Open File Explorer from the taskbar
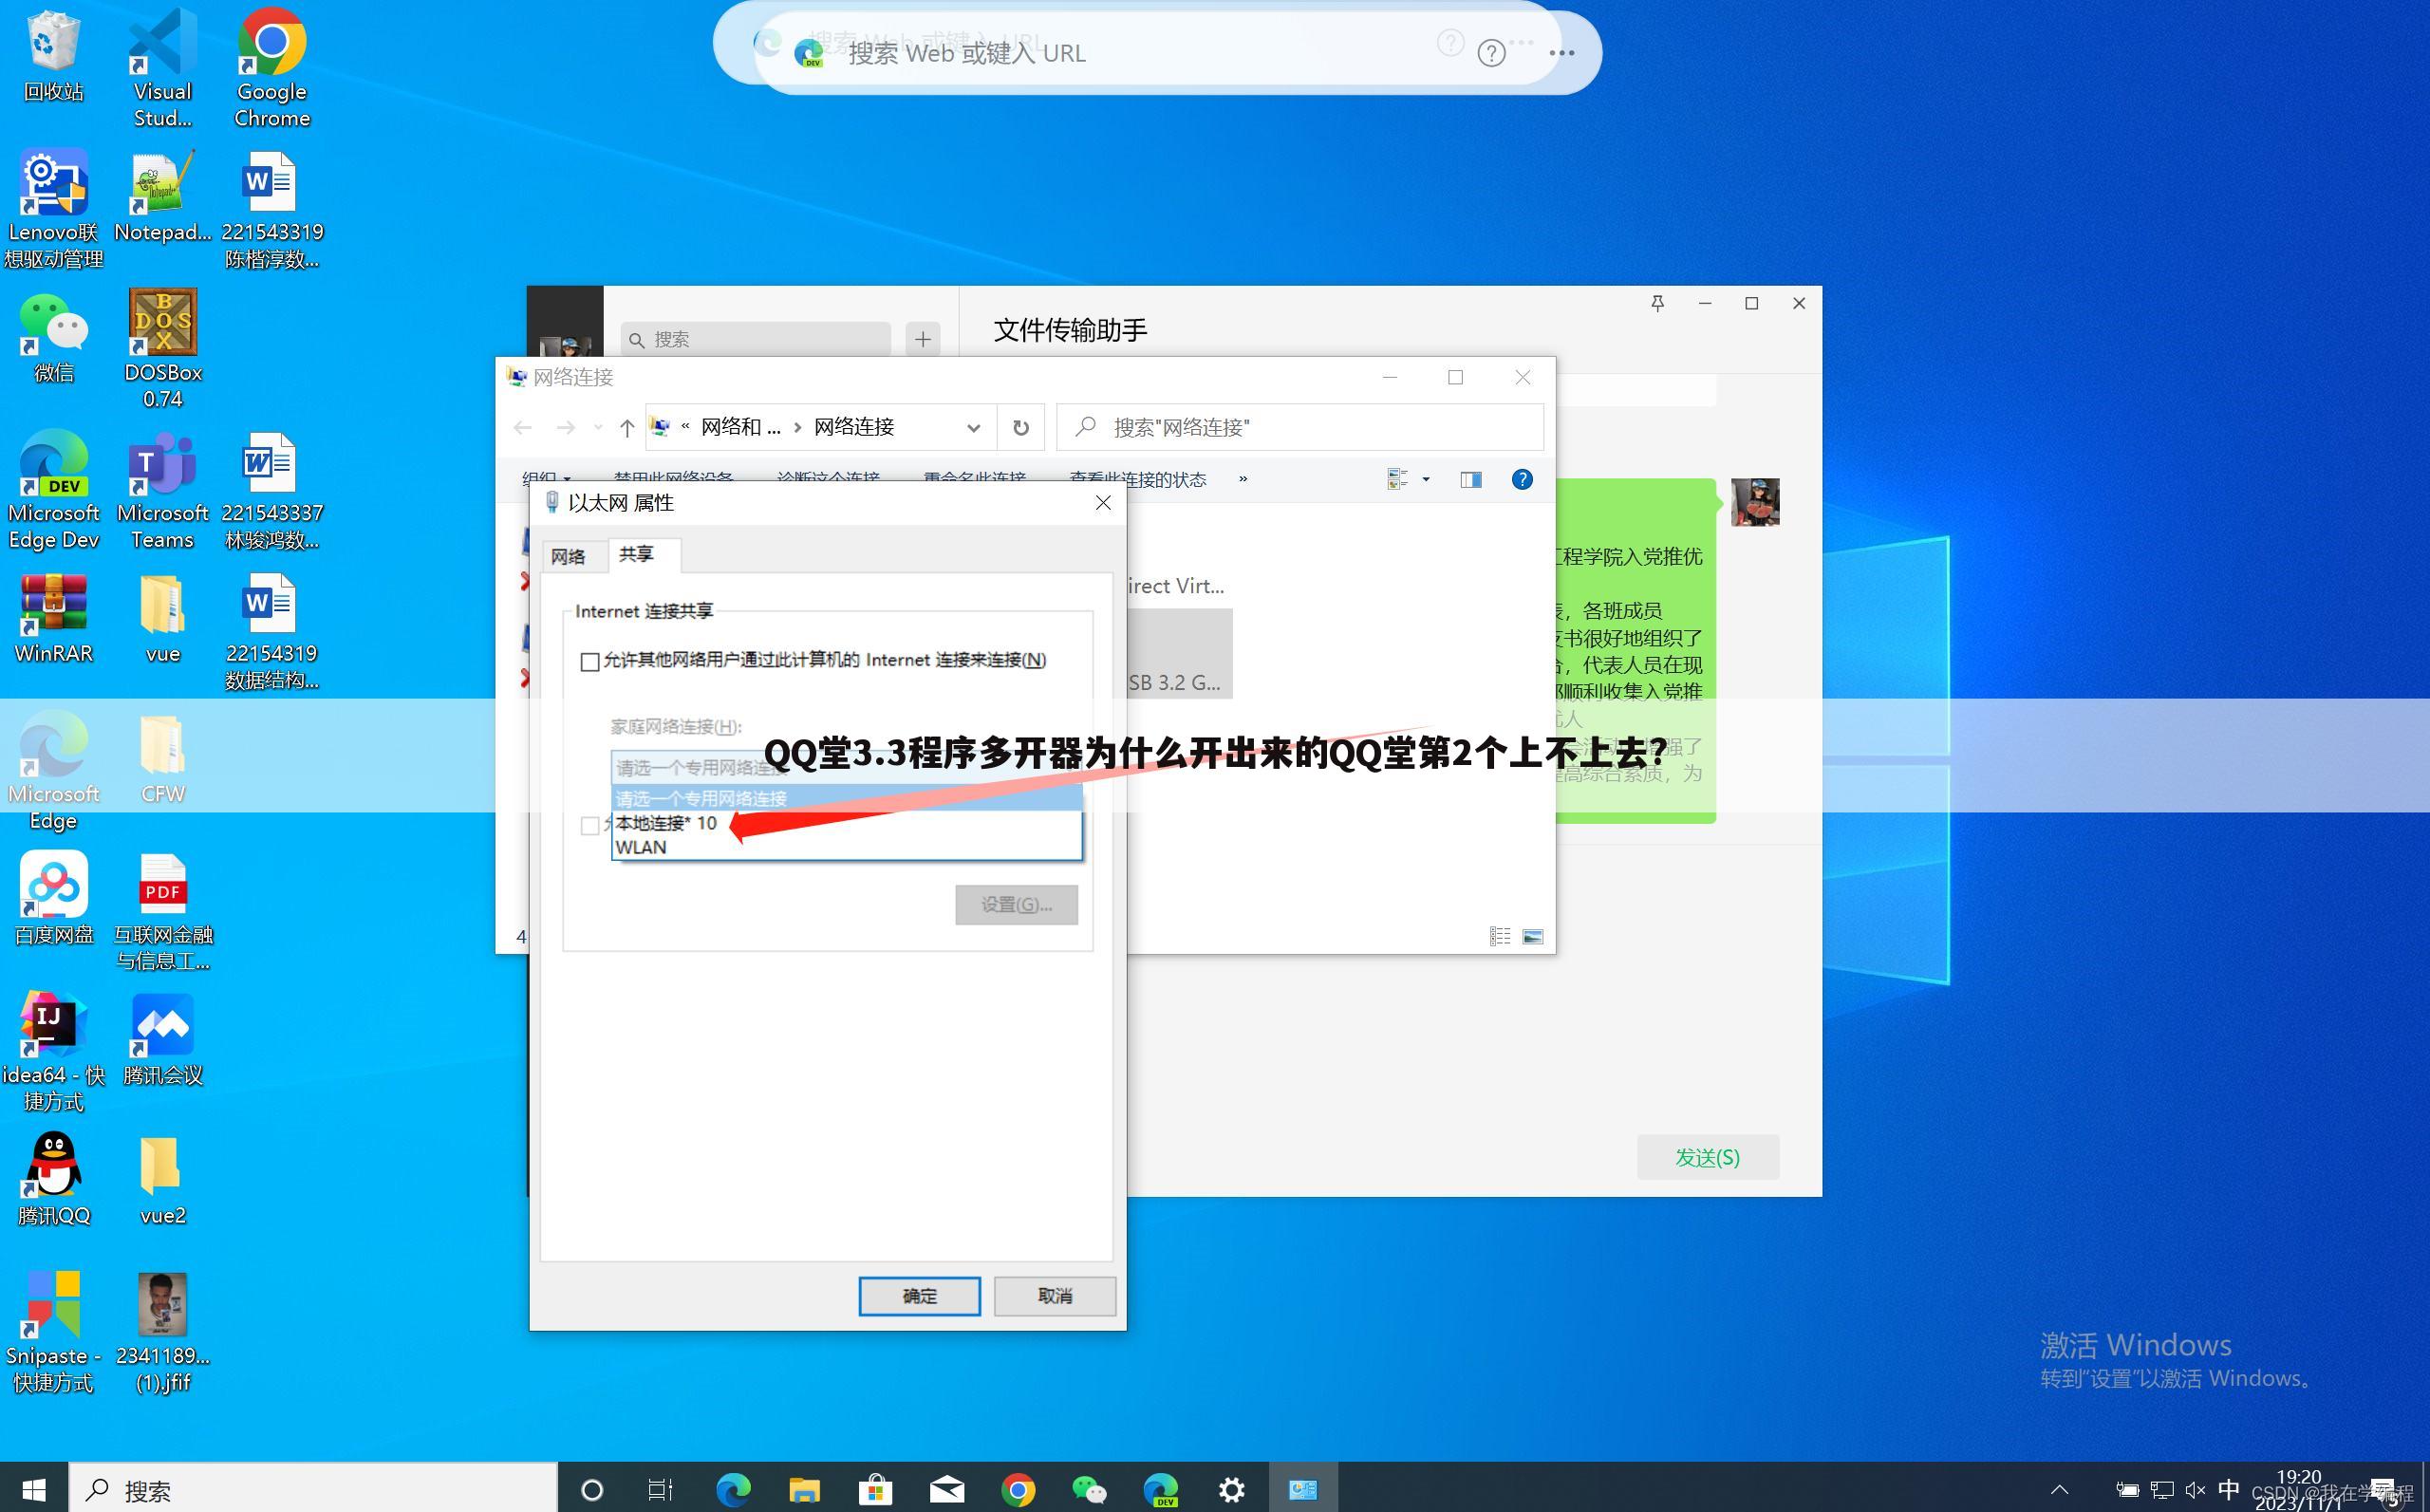Viewport: 2430px width, 1512px height. (804, 1490)
